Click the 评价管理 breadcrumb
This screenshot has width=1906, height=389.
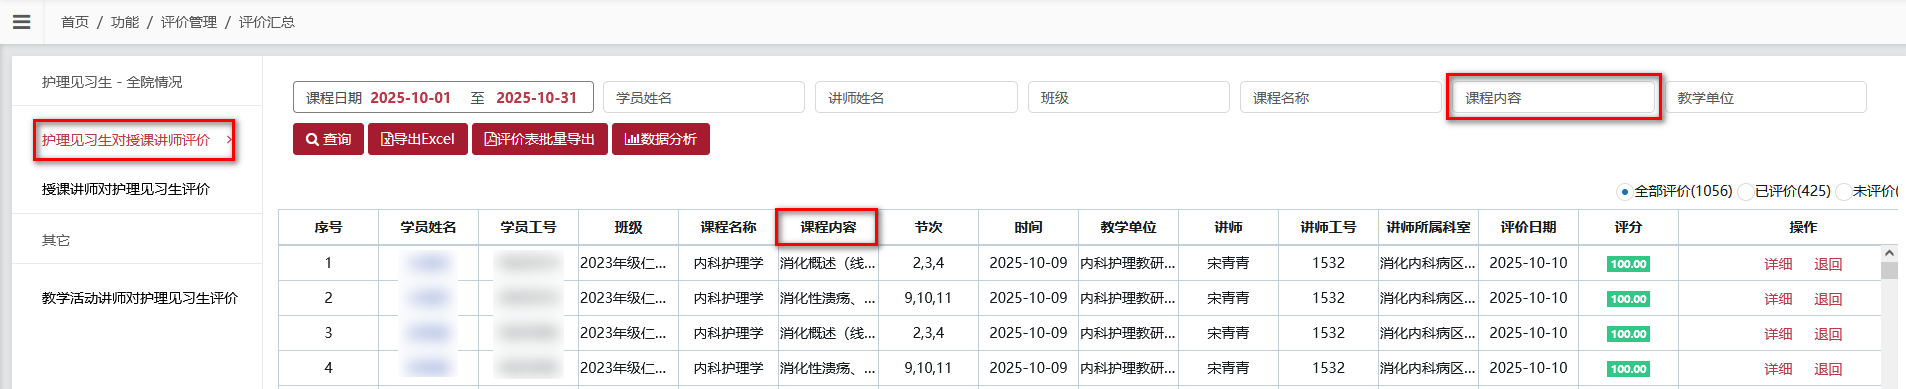coord(189,22)
